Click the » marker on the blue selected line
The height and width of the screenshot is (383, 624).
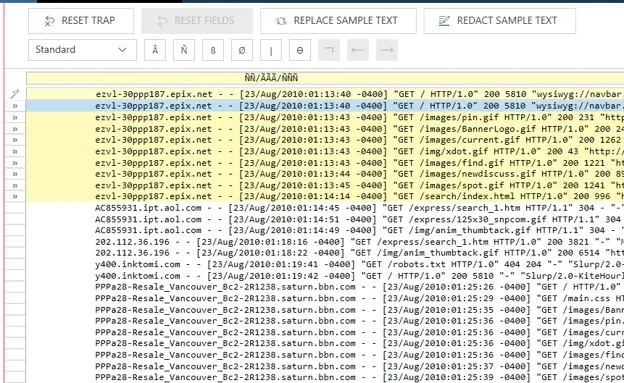[15, 106]
